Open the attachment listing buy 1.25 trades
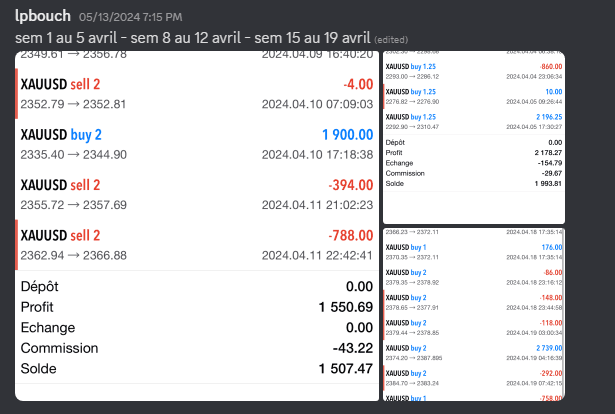 474,137
